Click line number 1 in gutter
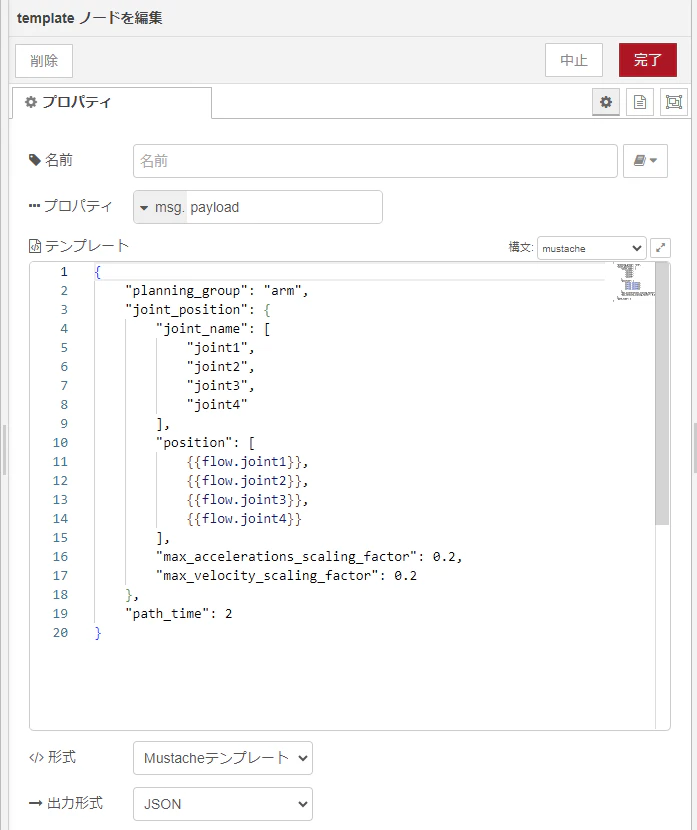 point(64,272)
